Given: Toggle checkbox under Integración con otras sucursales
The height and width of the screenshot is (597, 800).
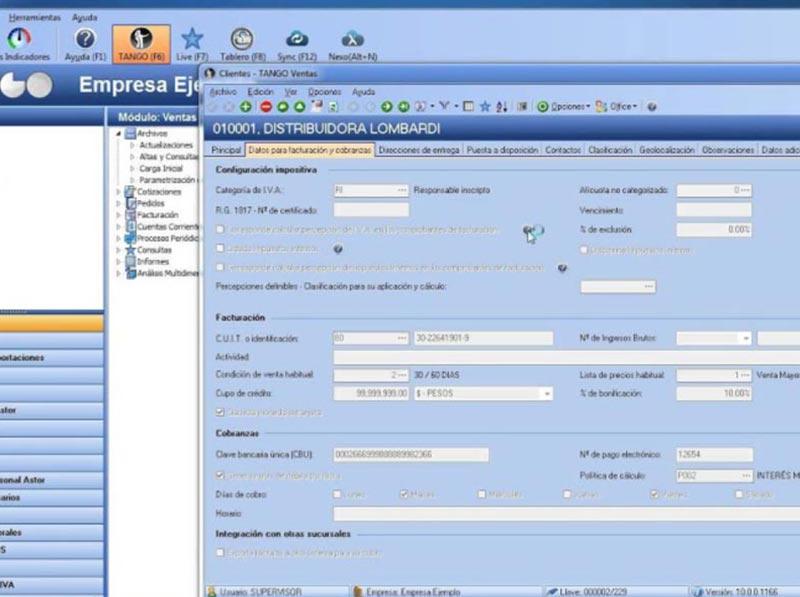Looking at the screenshot, I should (220, 553).
